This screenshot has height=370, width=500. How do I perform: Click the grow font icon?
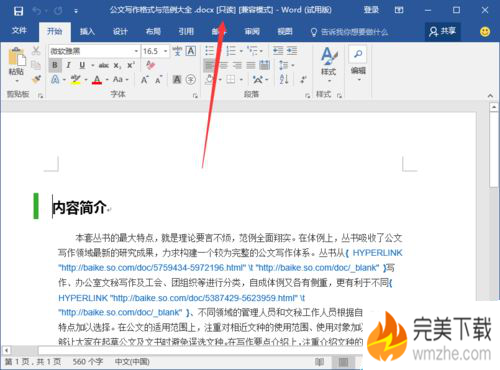[144, 80]
